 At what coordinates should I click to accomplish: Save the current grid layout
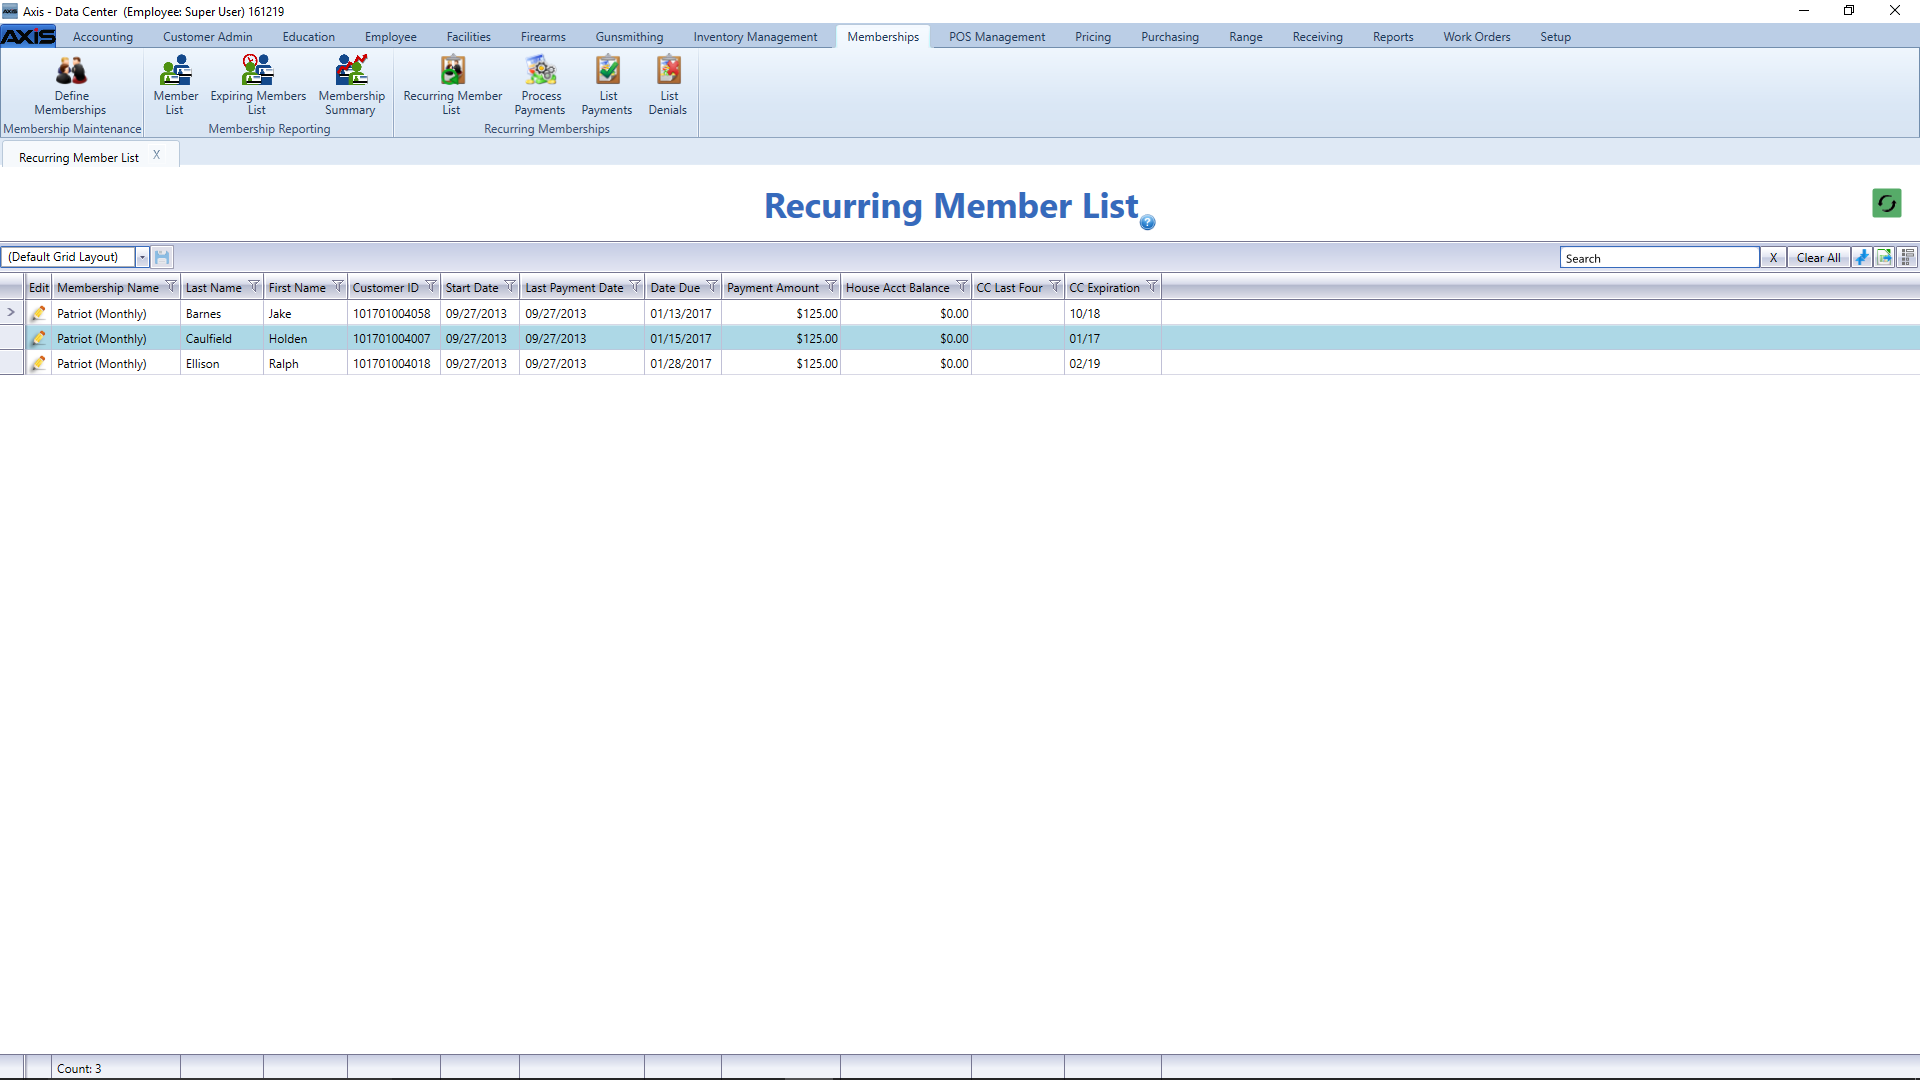[x=162, y=257]
